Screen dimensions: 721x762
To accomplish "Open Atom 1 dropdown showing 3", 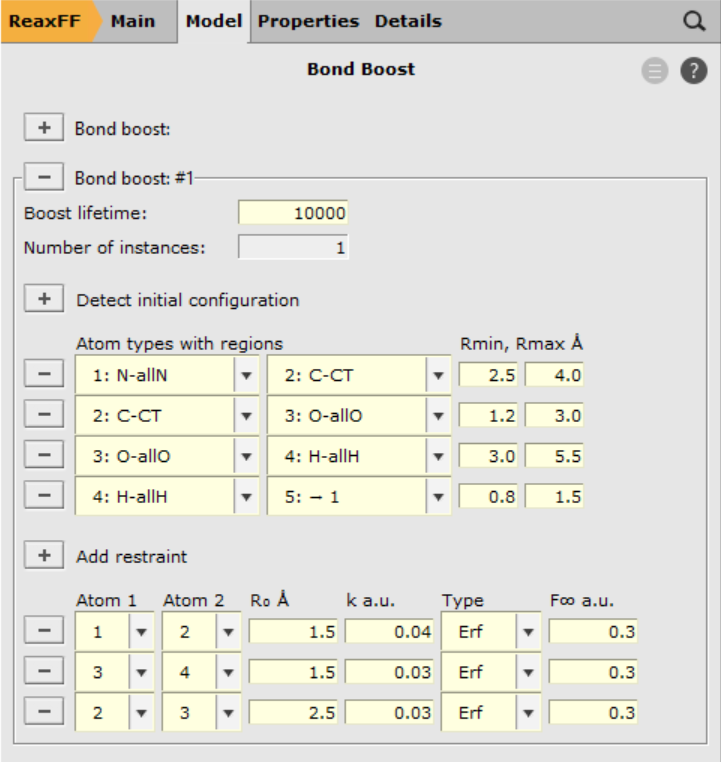I will 115,672.
